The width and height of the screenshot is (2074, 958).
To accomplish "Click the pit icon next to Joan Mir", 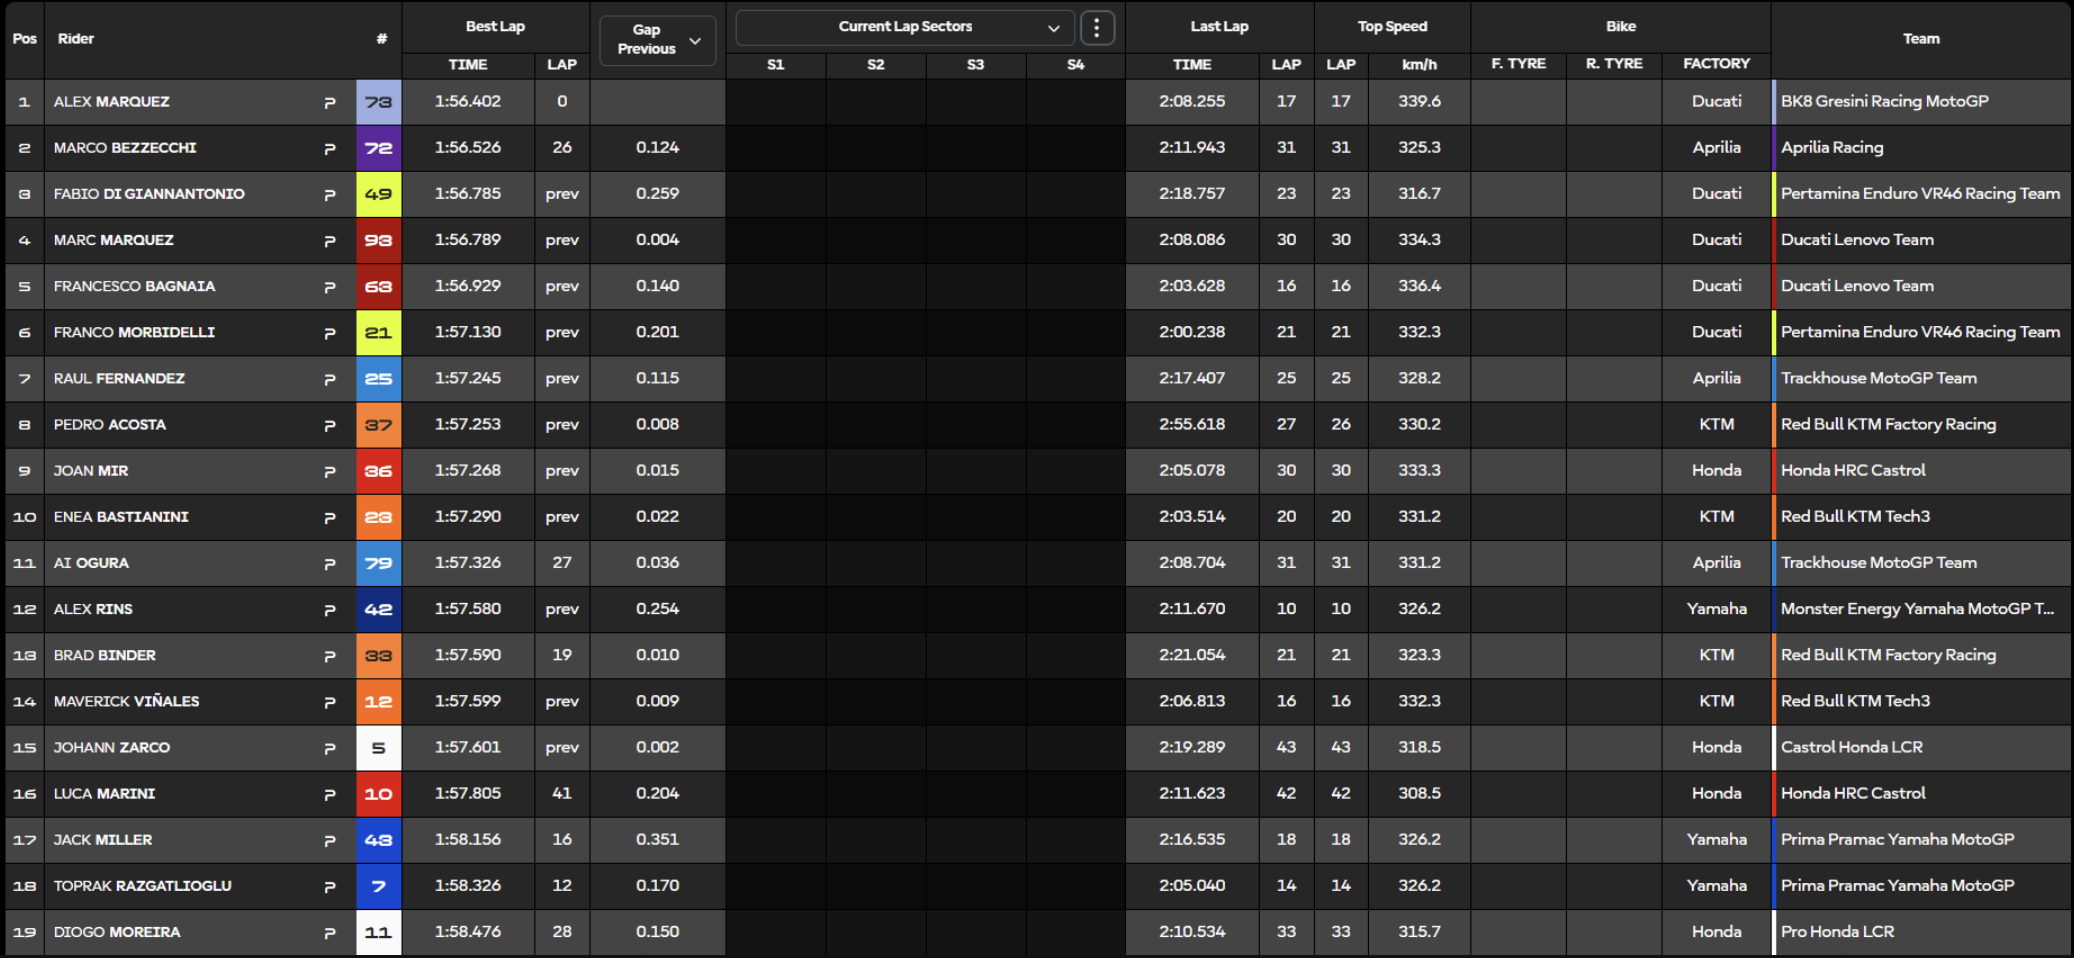I will (x=330, y=471).
